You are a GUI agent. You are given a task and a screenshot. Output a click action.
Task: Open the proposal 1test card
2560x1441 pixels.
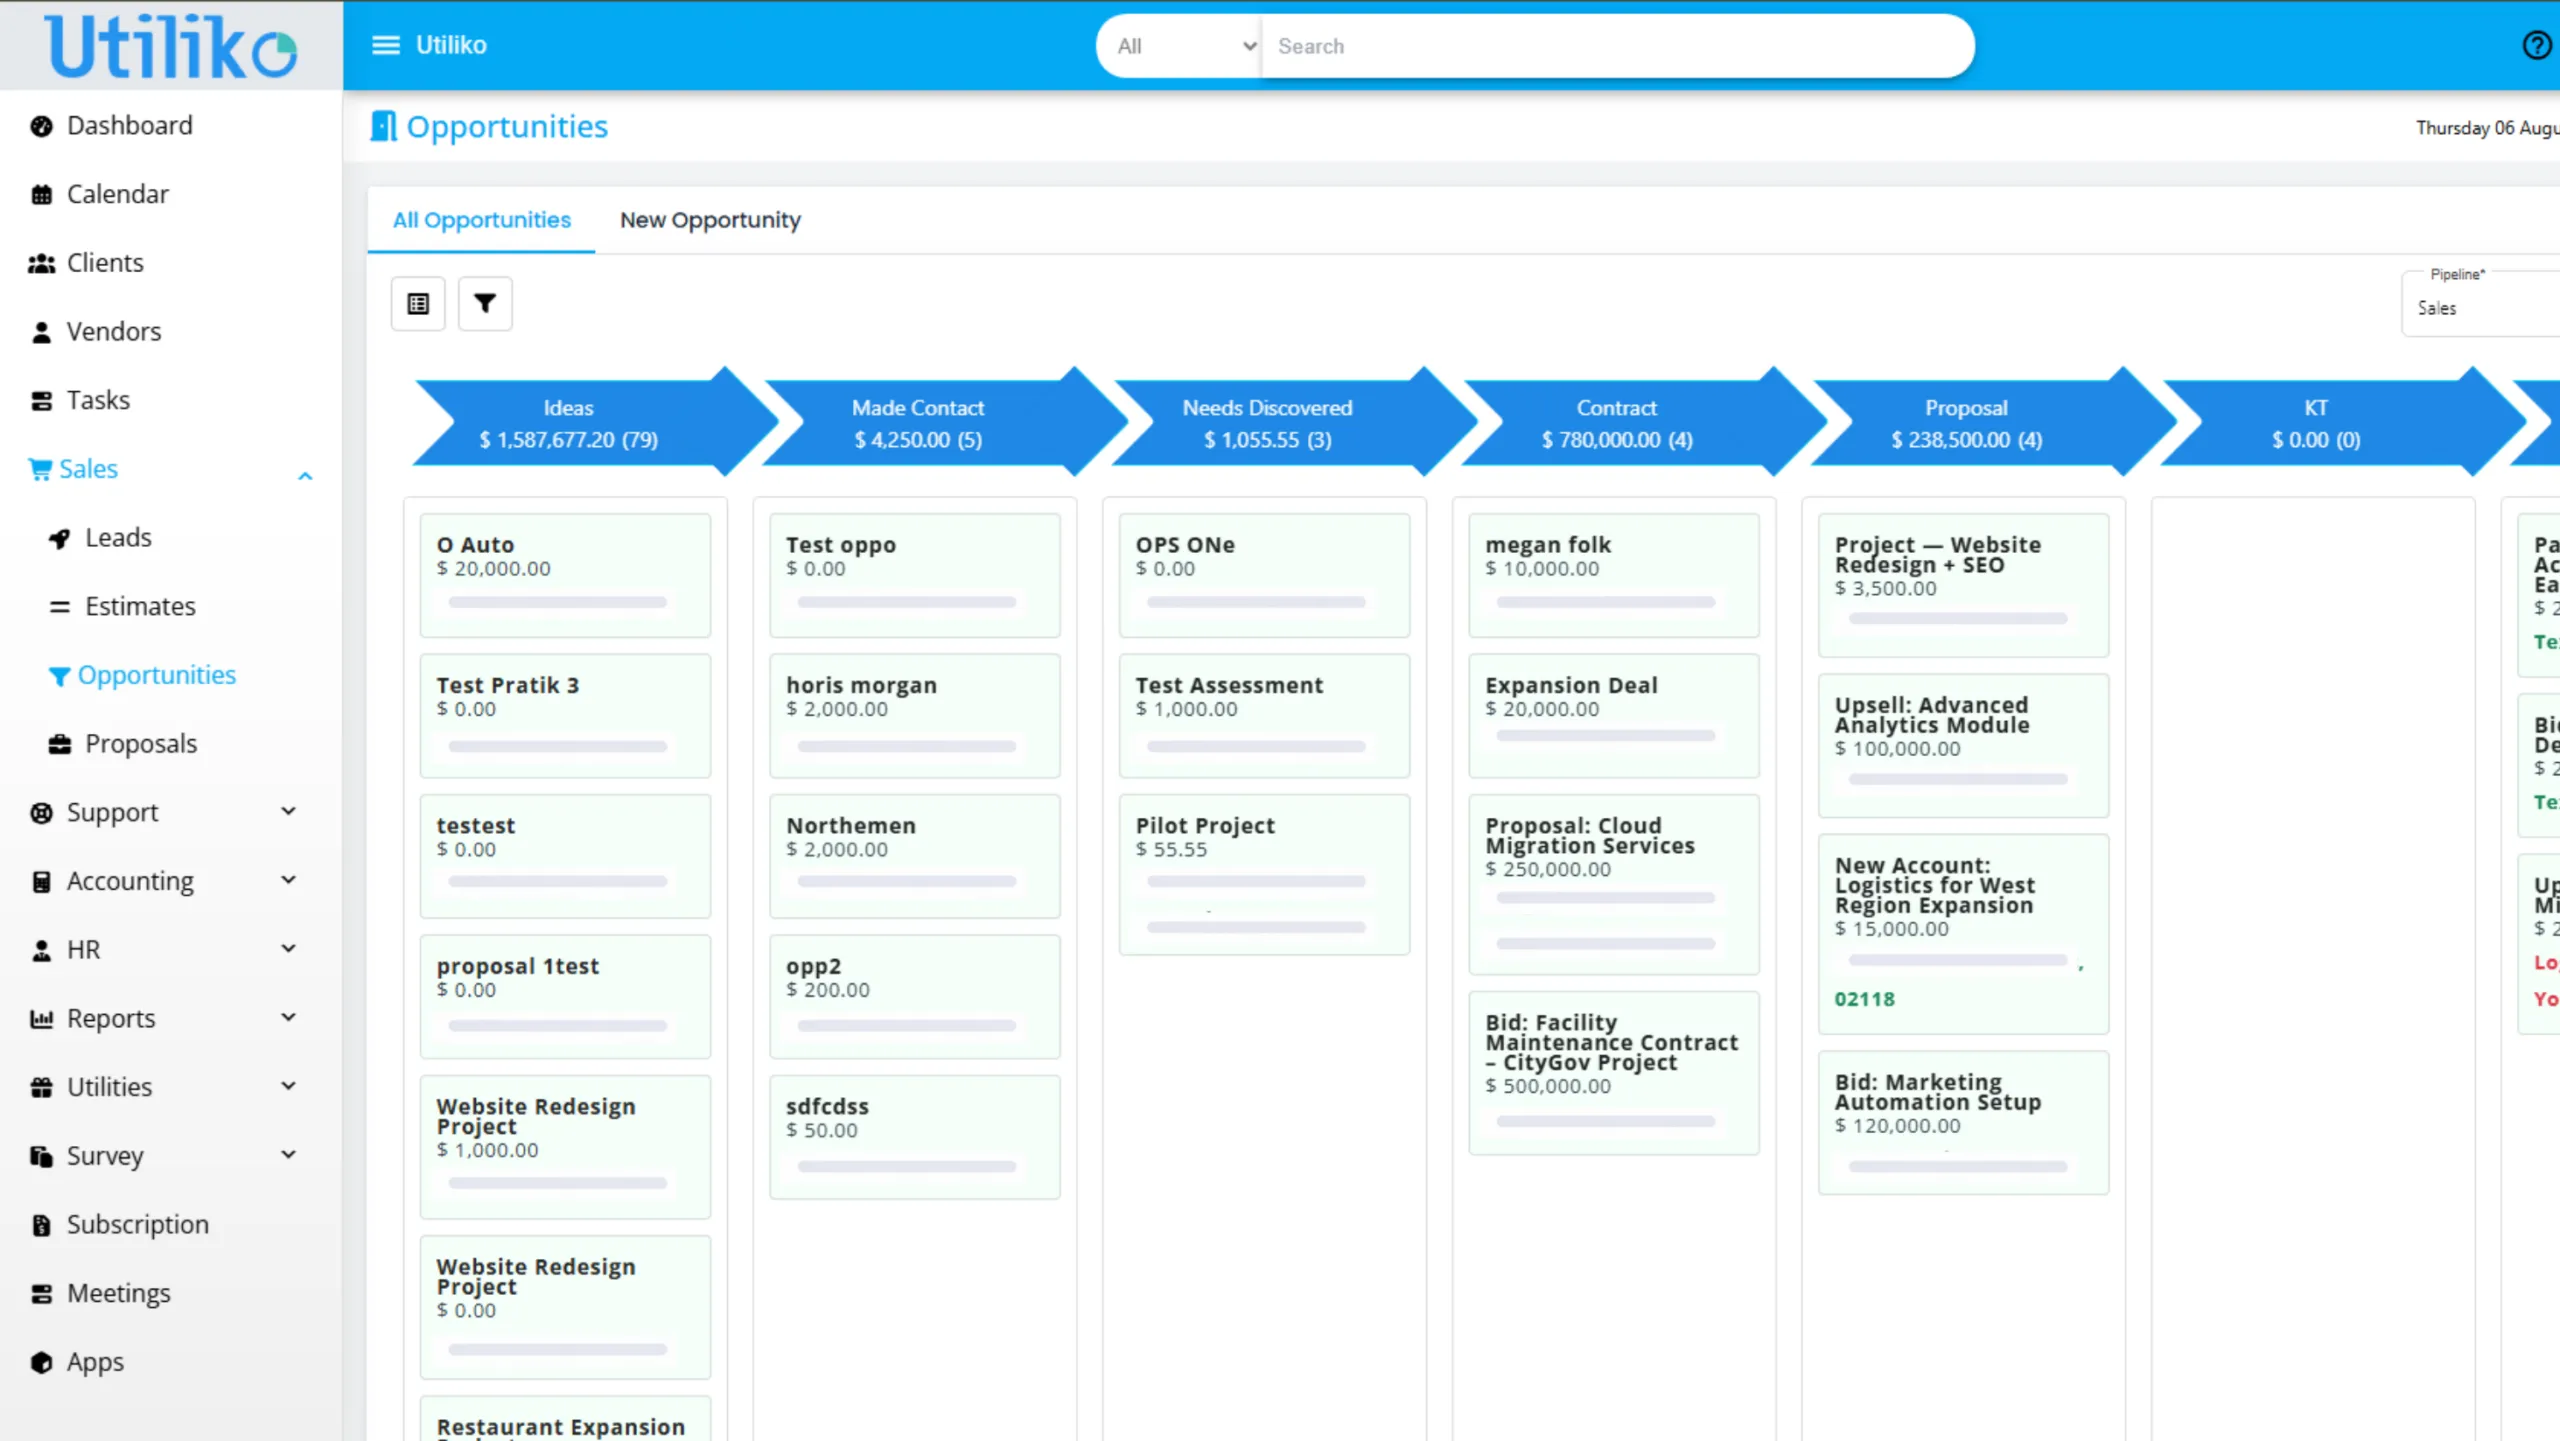coord(565,997)
